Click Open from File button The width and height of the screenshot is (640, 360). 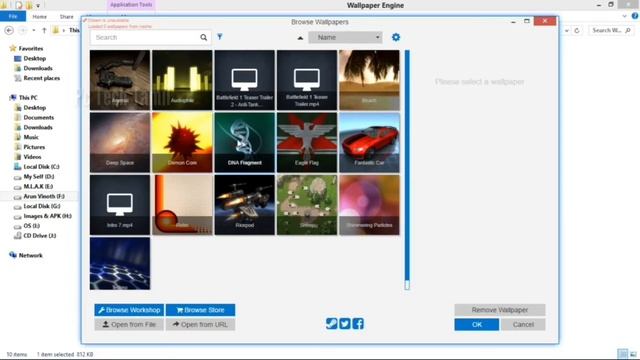coord(129,324)
